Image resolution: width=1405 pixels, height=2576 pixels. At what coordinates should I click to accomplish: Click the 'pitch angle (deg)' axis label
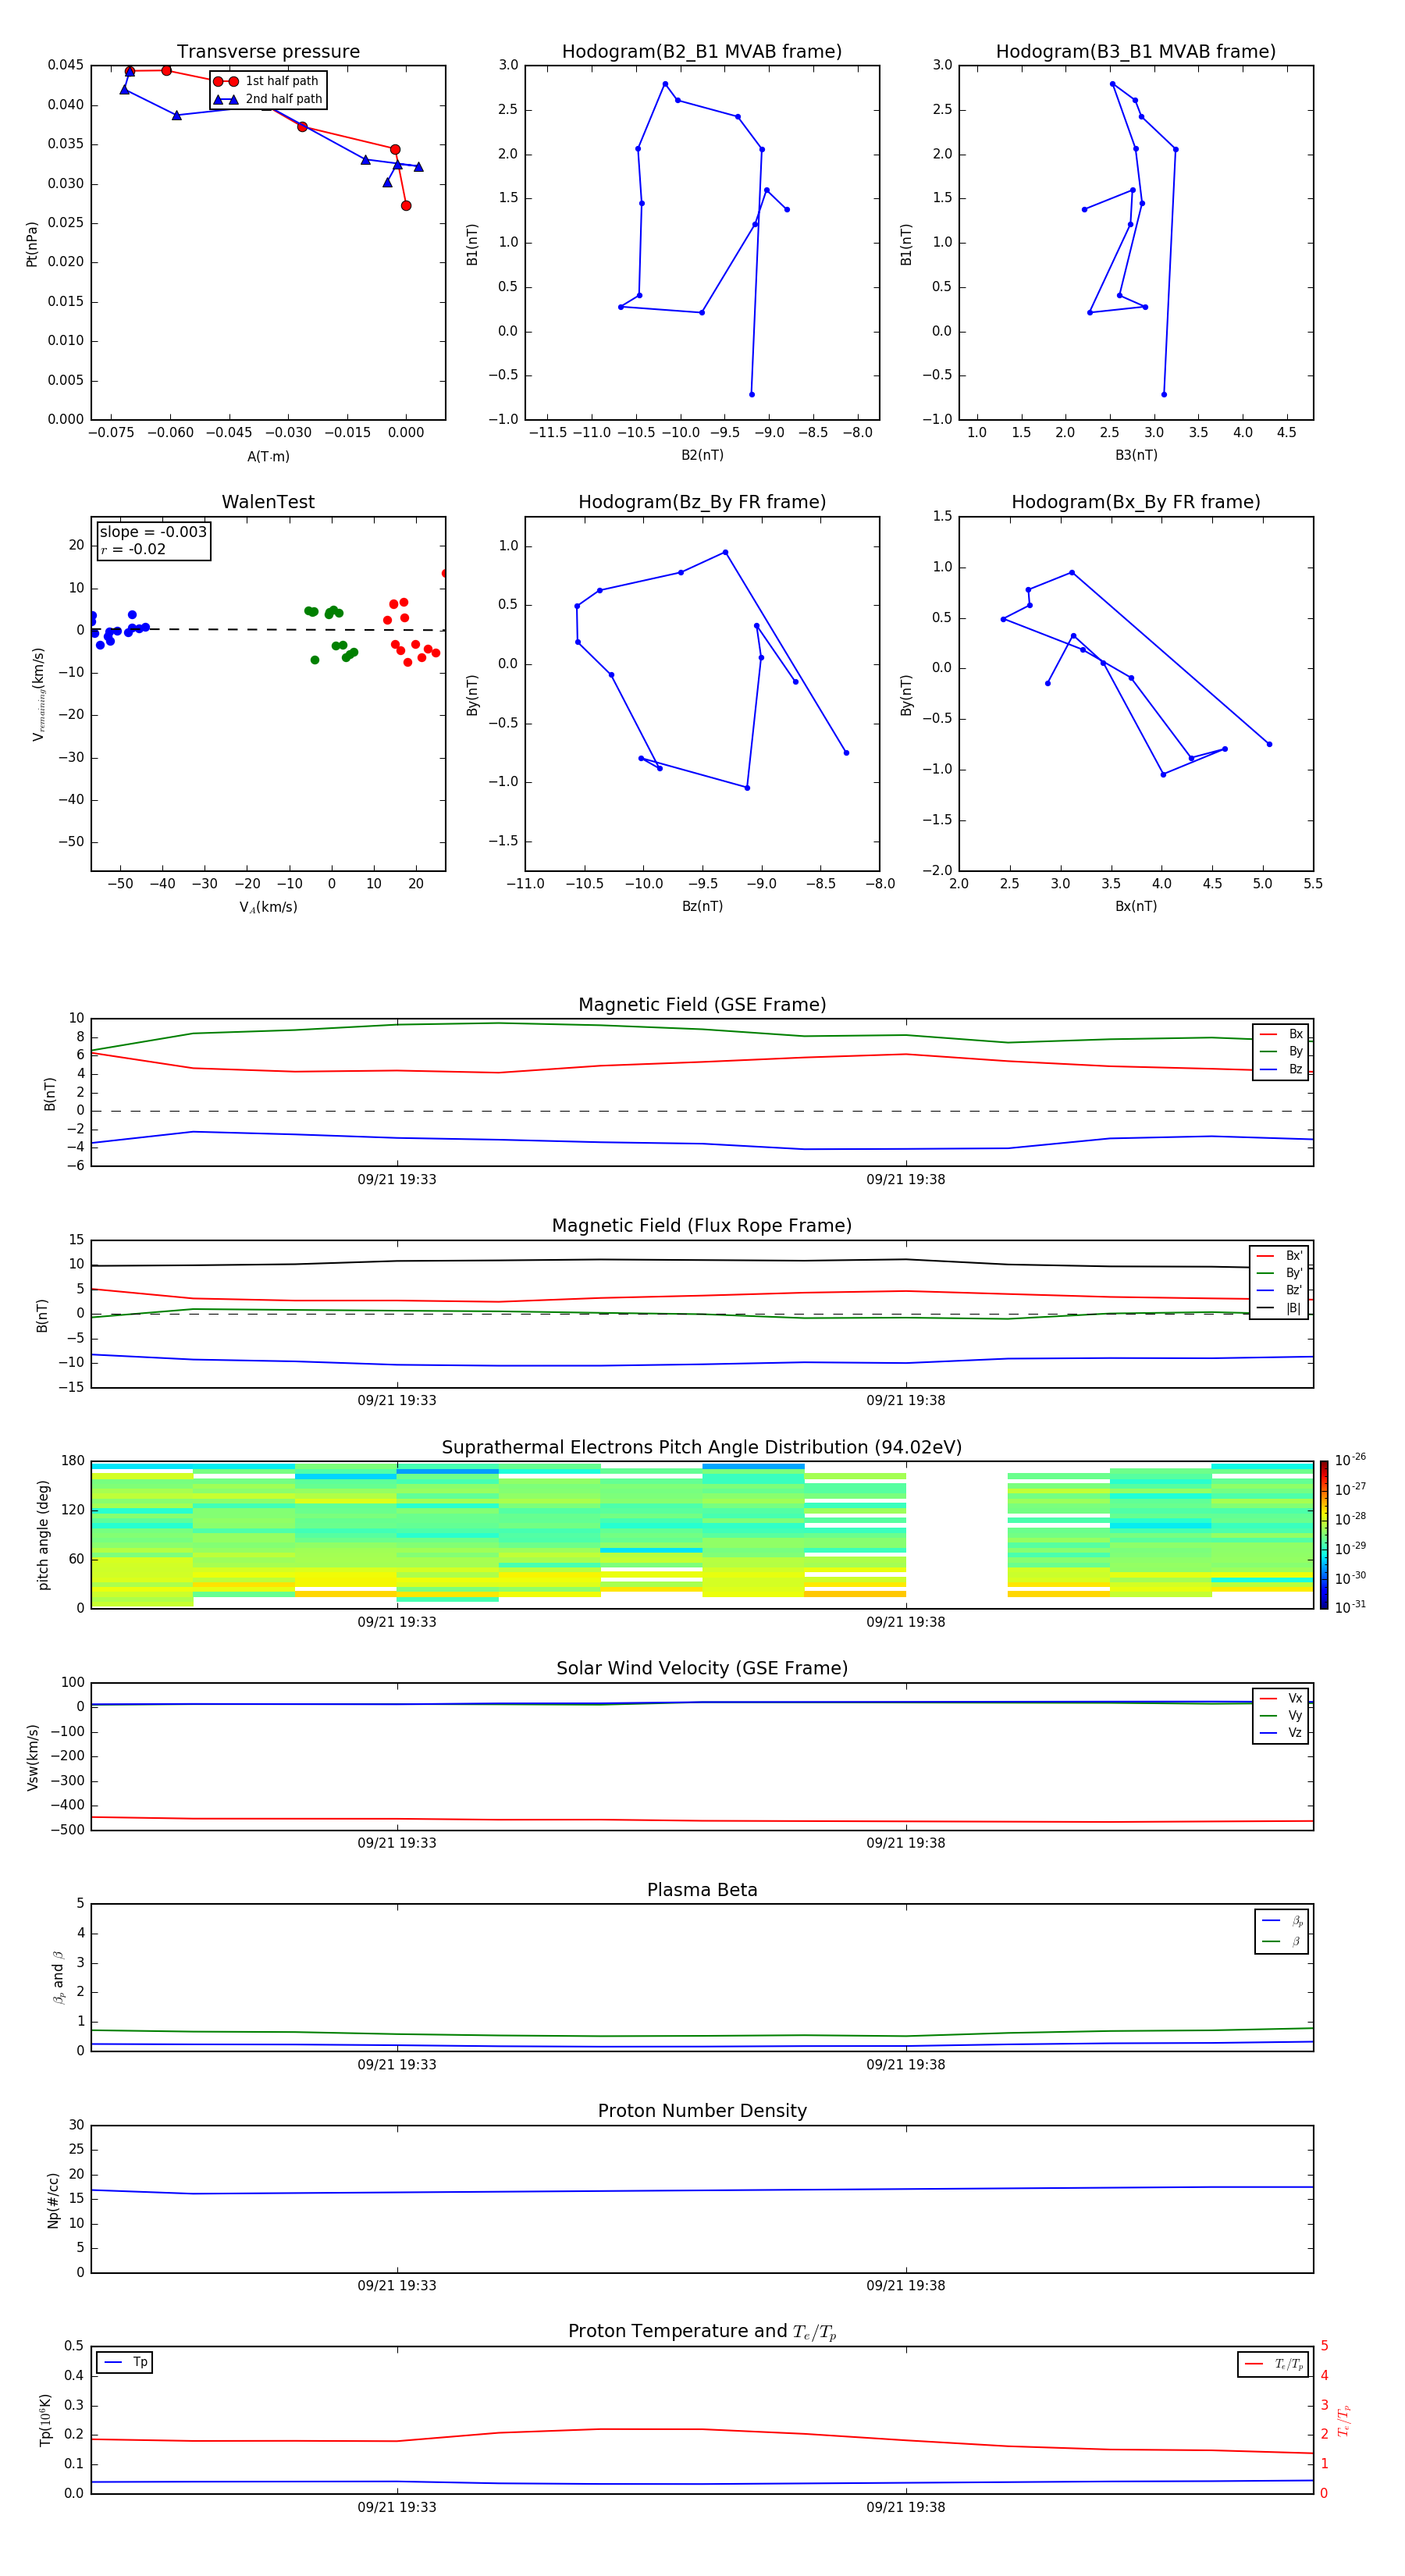click(43, 1535)
